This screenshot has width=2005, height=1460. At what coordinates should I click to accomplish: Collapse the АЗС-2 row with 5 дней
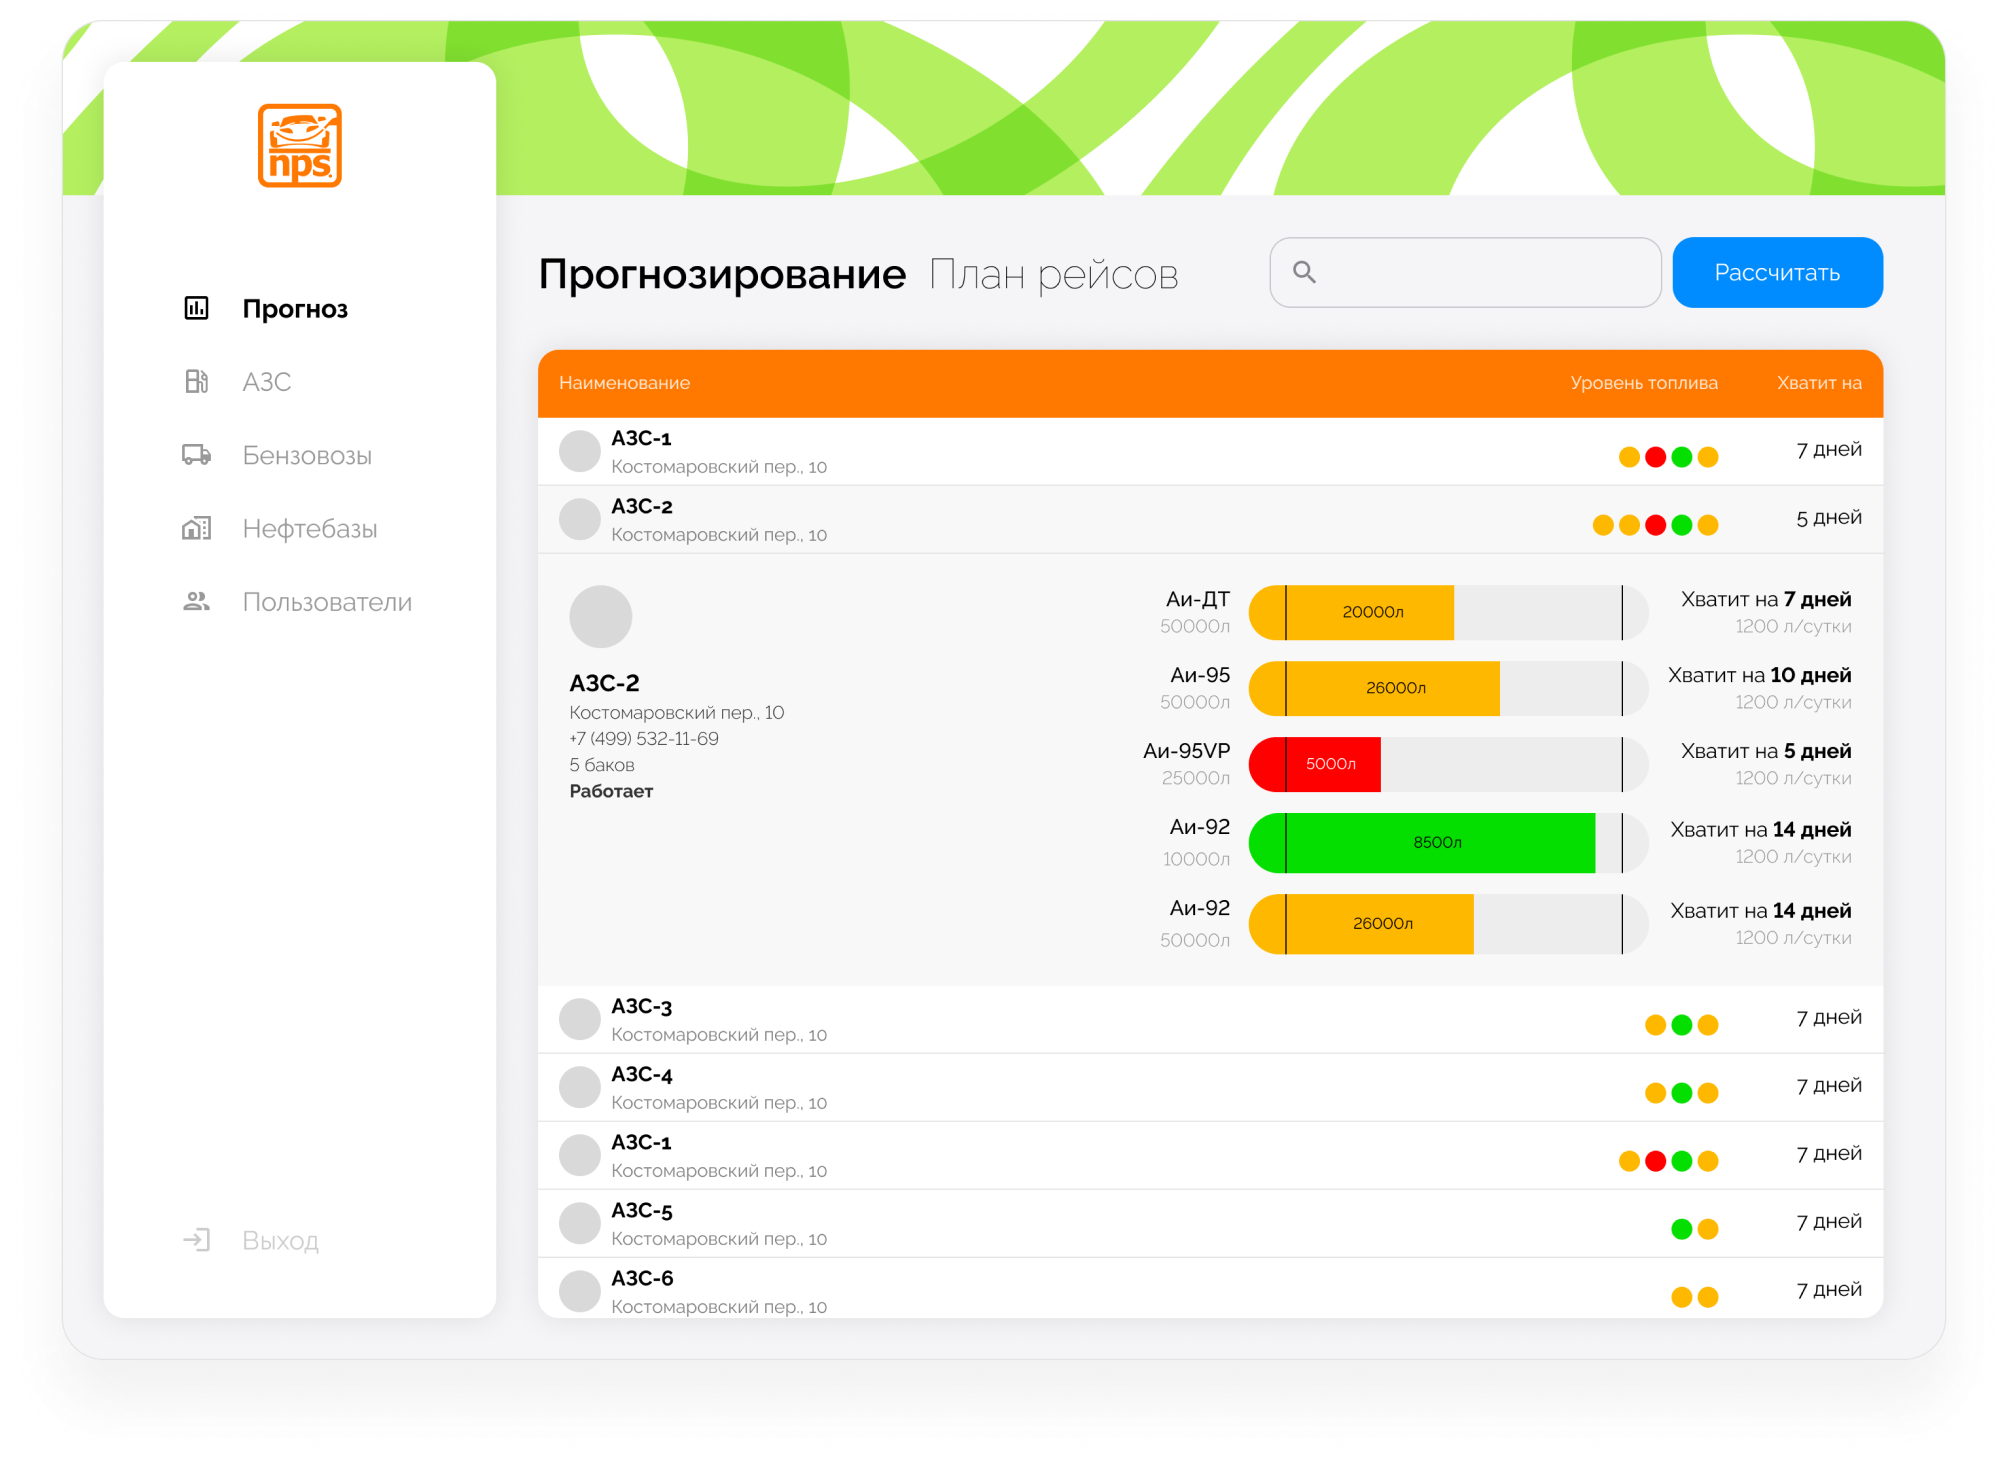(1000, 519)
